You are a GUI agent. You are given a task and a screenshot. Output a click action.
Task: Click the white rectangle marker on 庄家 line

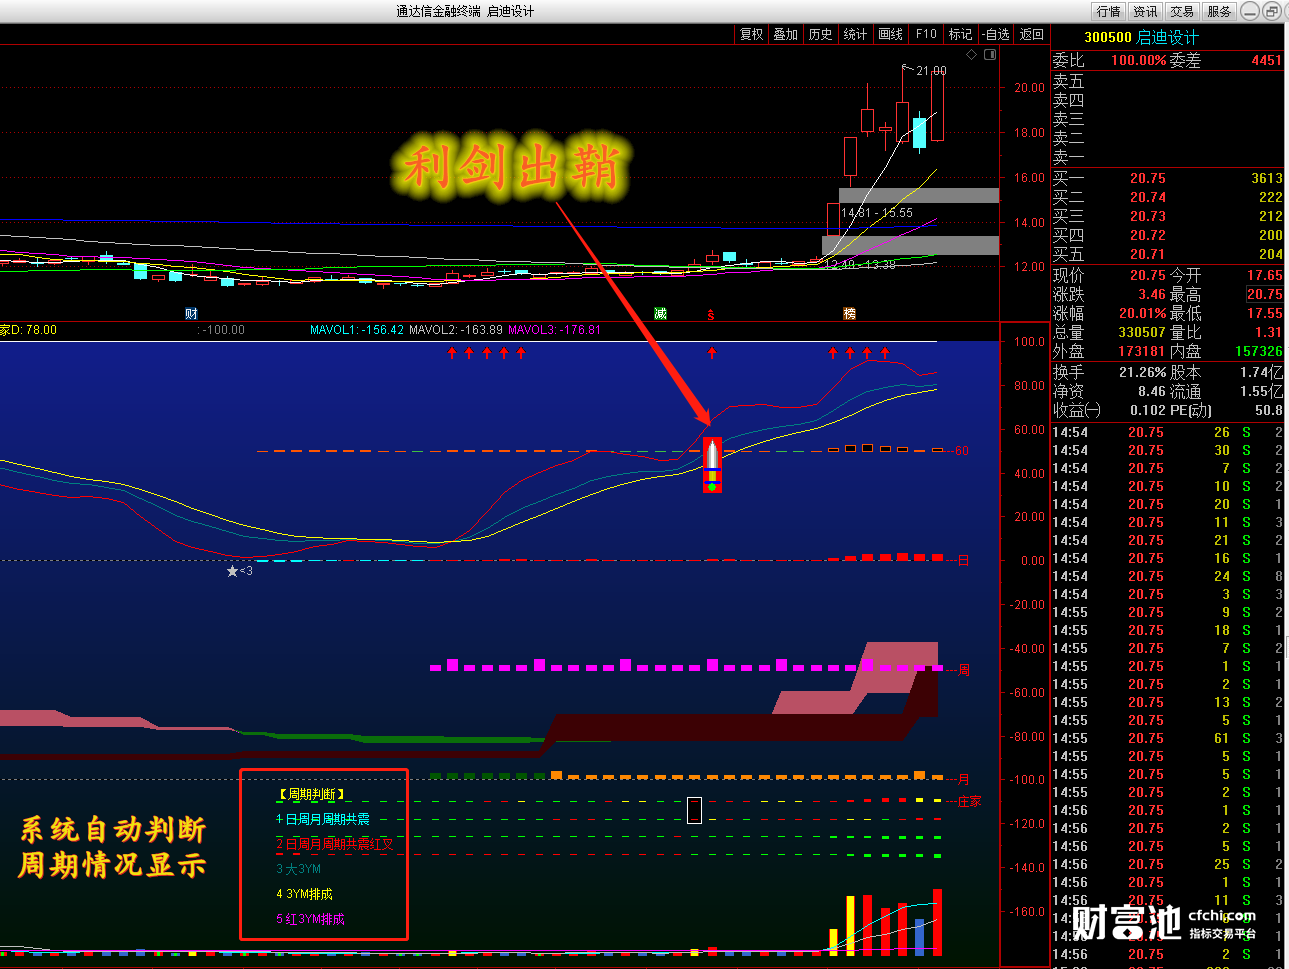tap(694, 810)
